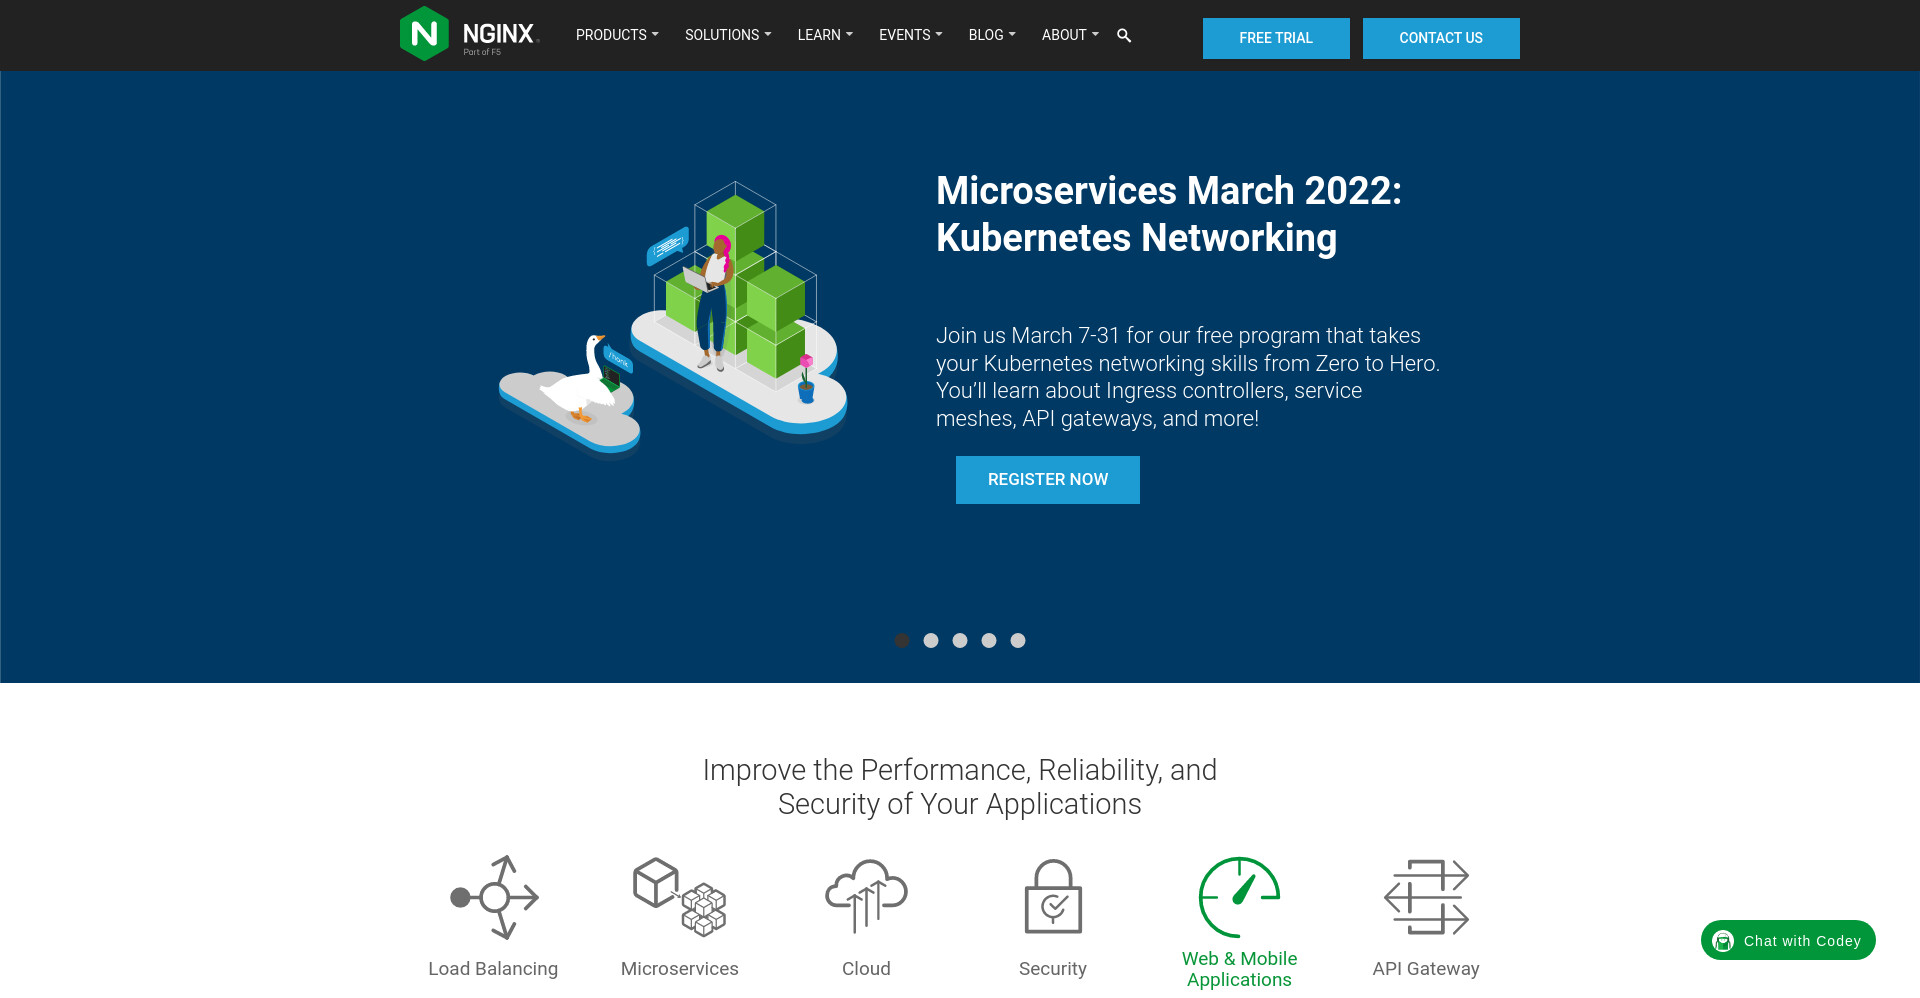1920x998 pixels.
Task: Select the fourth carousel slide dot
Action: click(x=989, y=640)
